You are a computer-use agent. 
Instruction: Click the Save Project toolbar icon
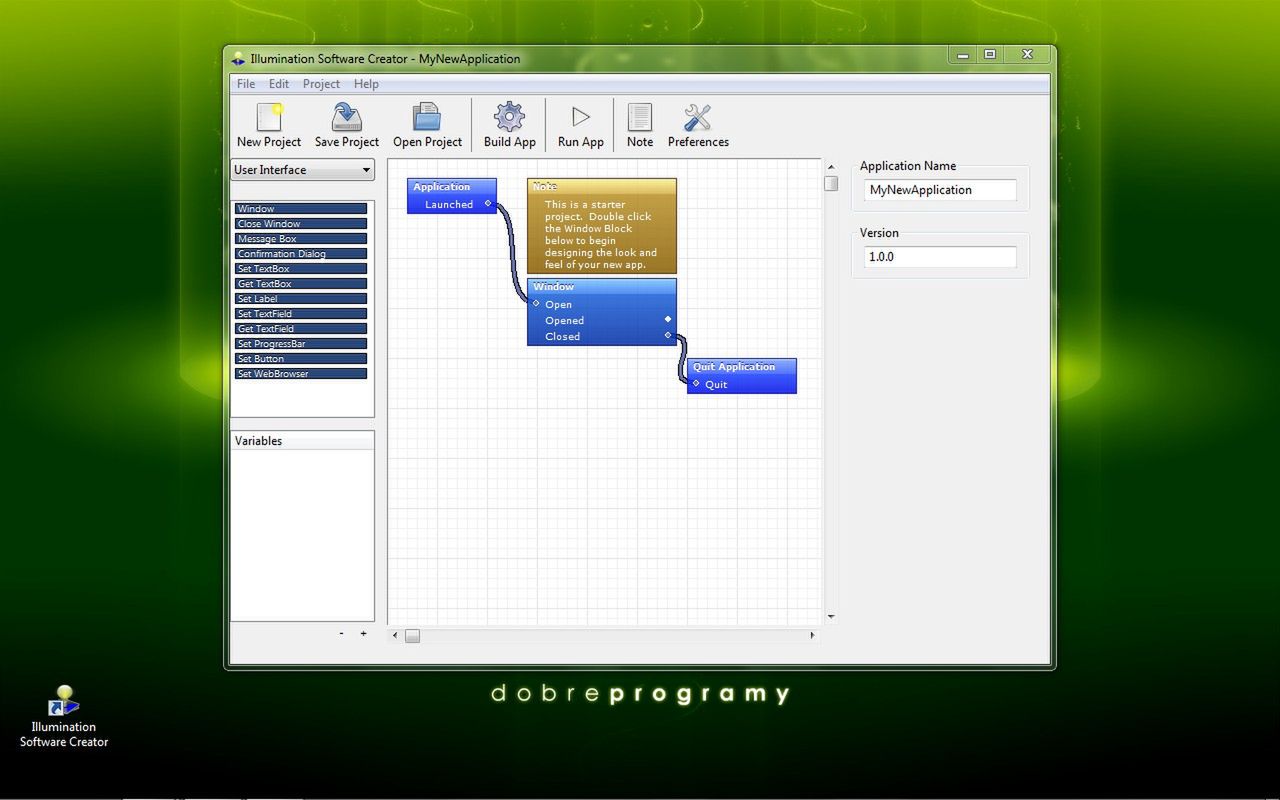tap(347, 117)
